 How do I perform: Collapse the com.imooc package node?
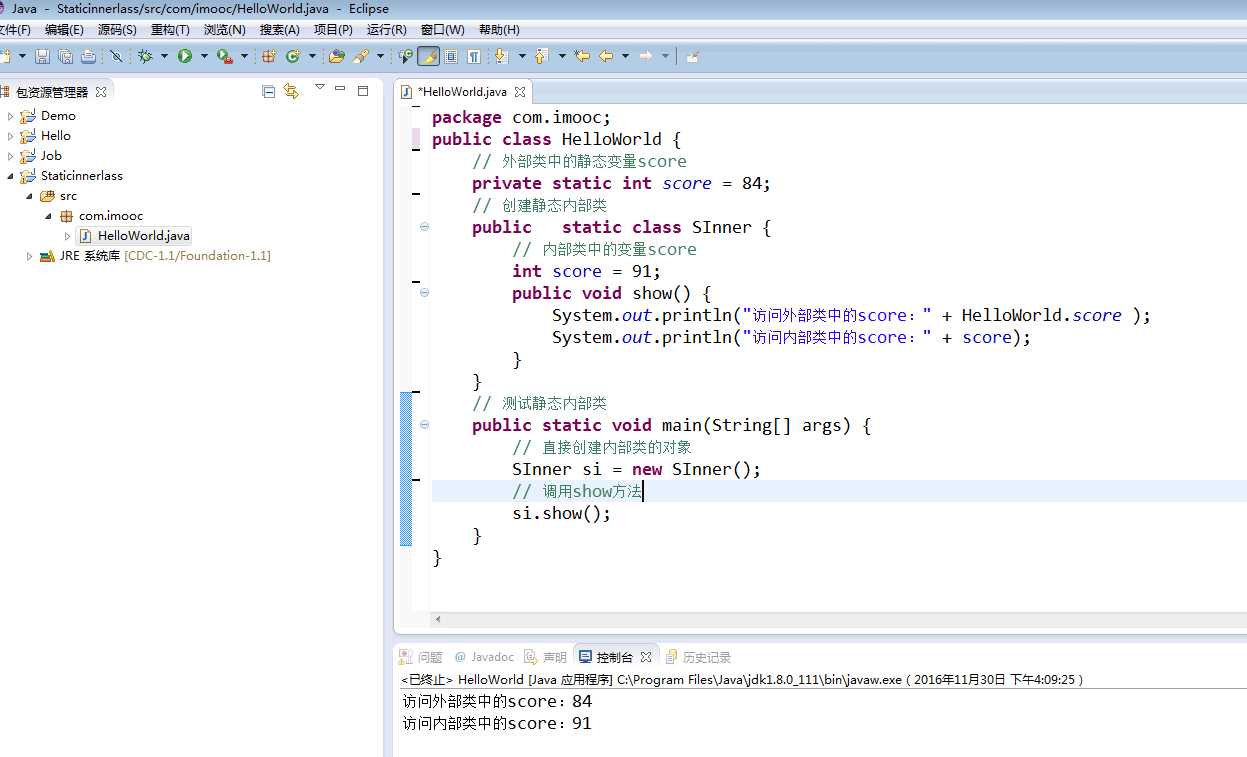pos(49,216)
